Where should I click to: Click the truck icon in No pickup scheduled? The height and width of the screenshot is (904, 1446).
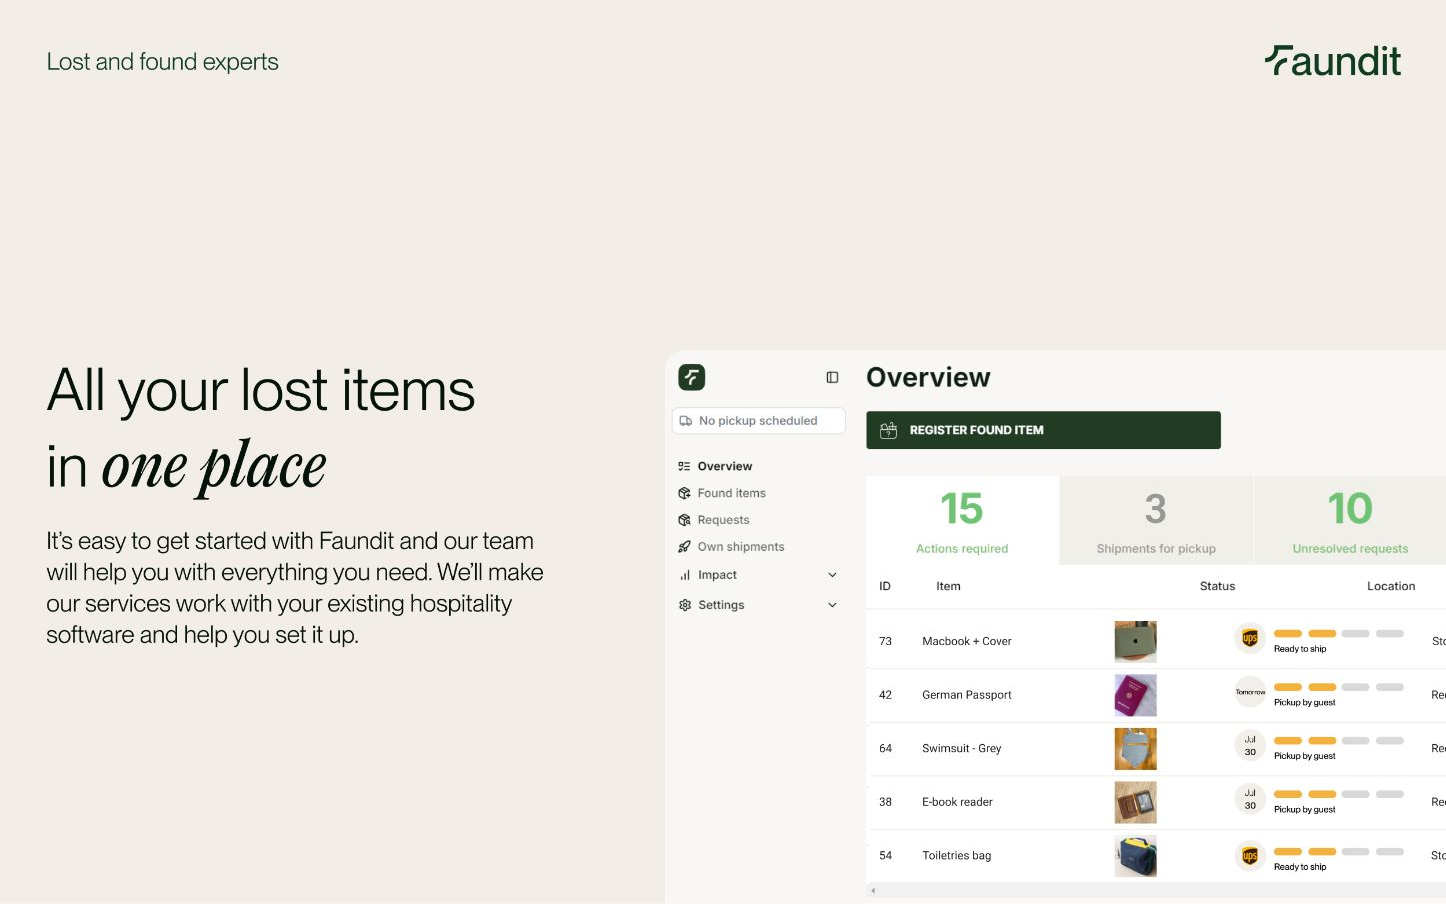[686, 421]
